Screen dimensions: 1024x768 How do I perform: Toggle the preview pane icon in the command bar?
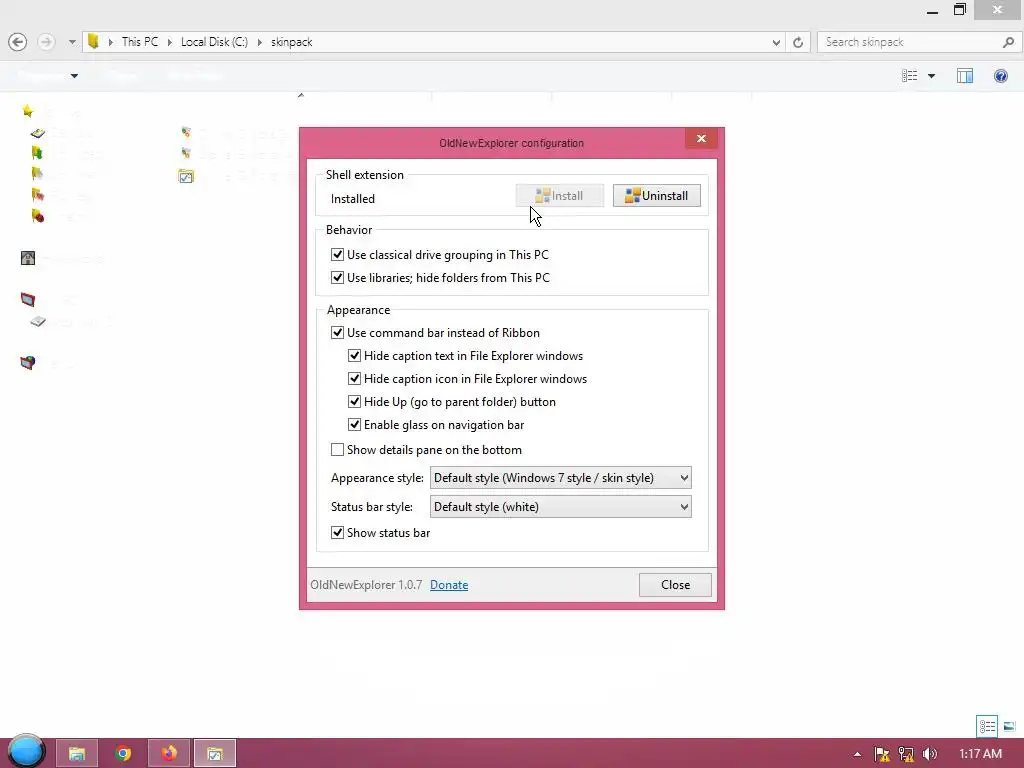point(965,76)
